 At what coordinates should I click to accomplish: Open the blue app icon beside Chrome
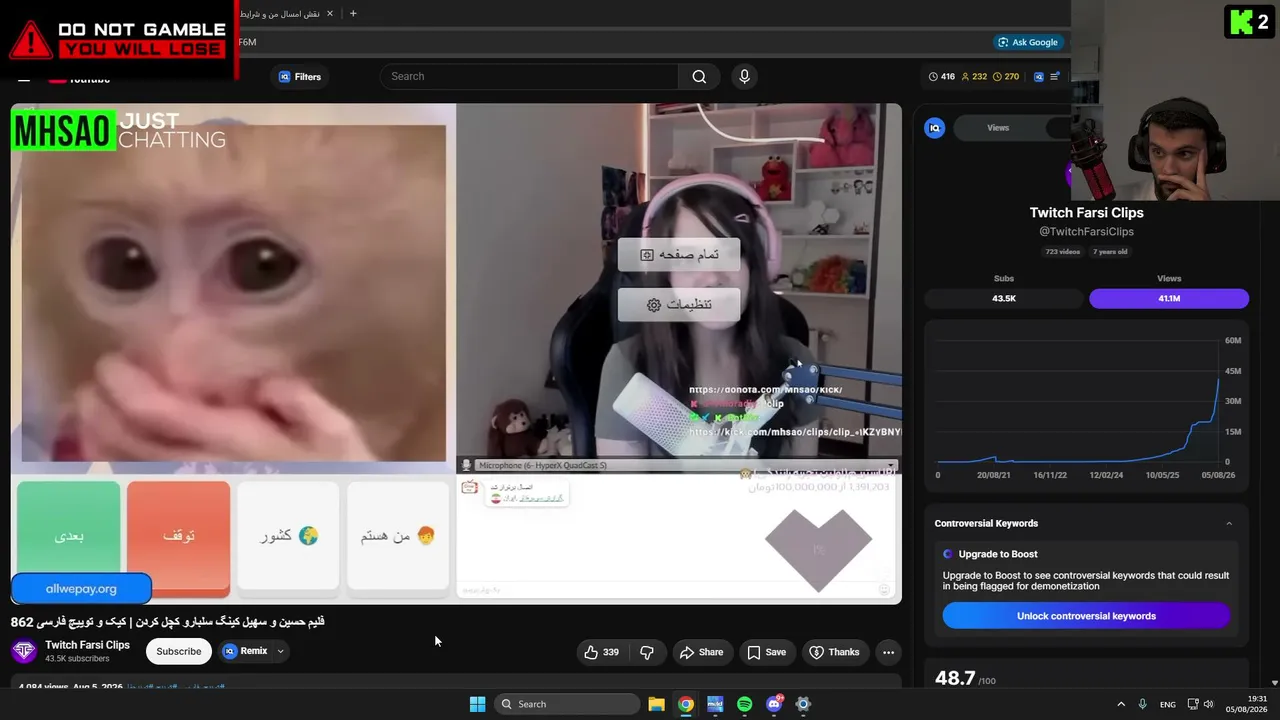pos(715,704)
